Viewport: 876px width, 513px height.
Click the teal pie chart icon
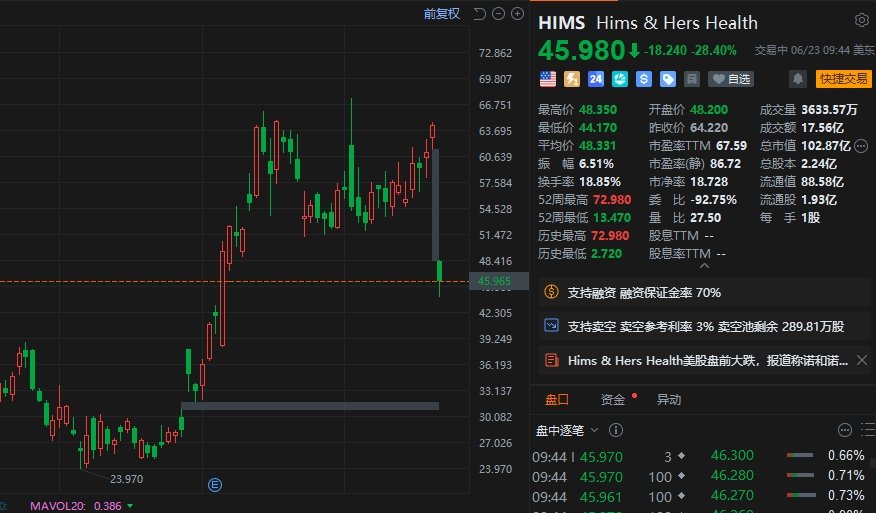point(620,79)
